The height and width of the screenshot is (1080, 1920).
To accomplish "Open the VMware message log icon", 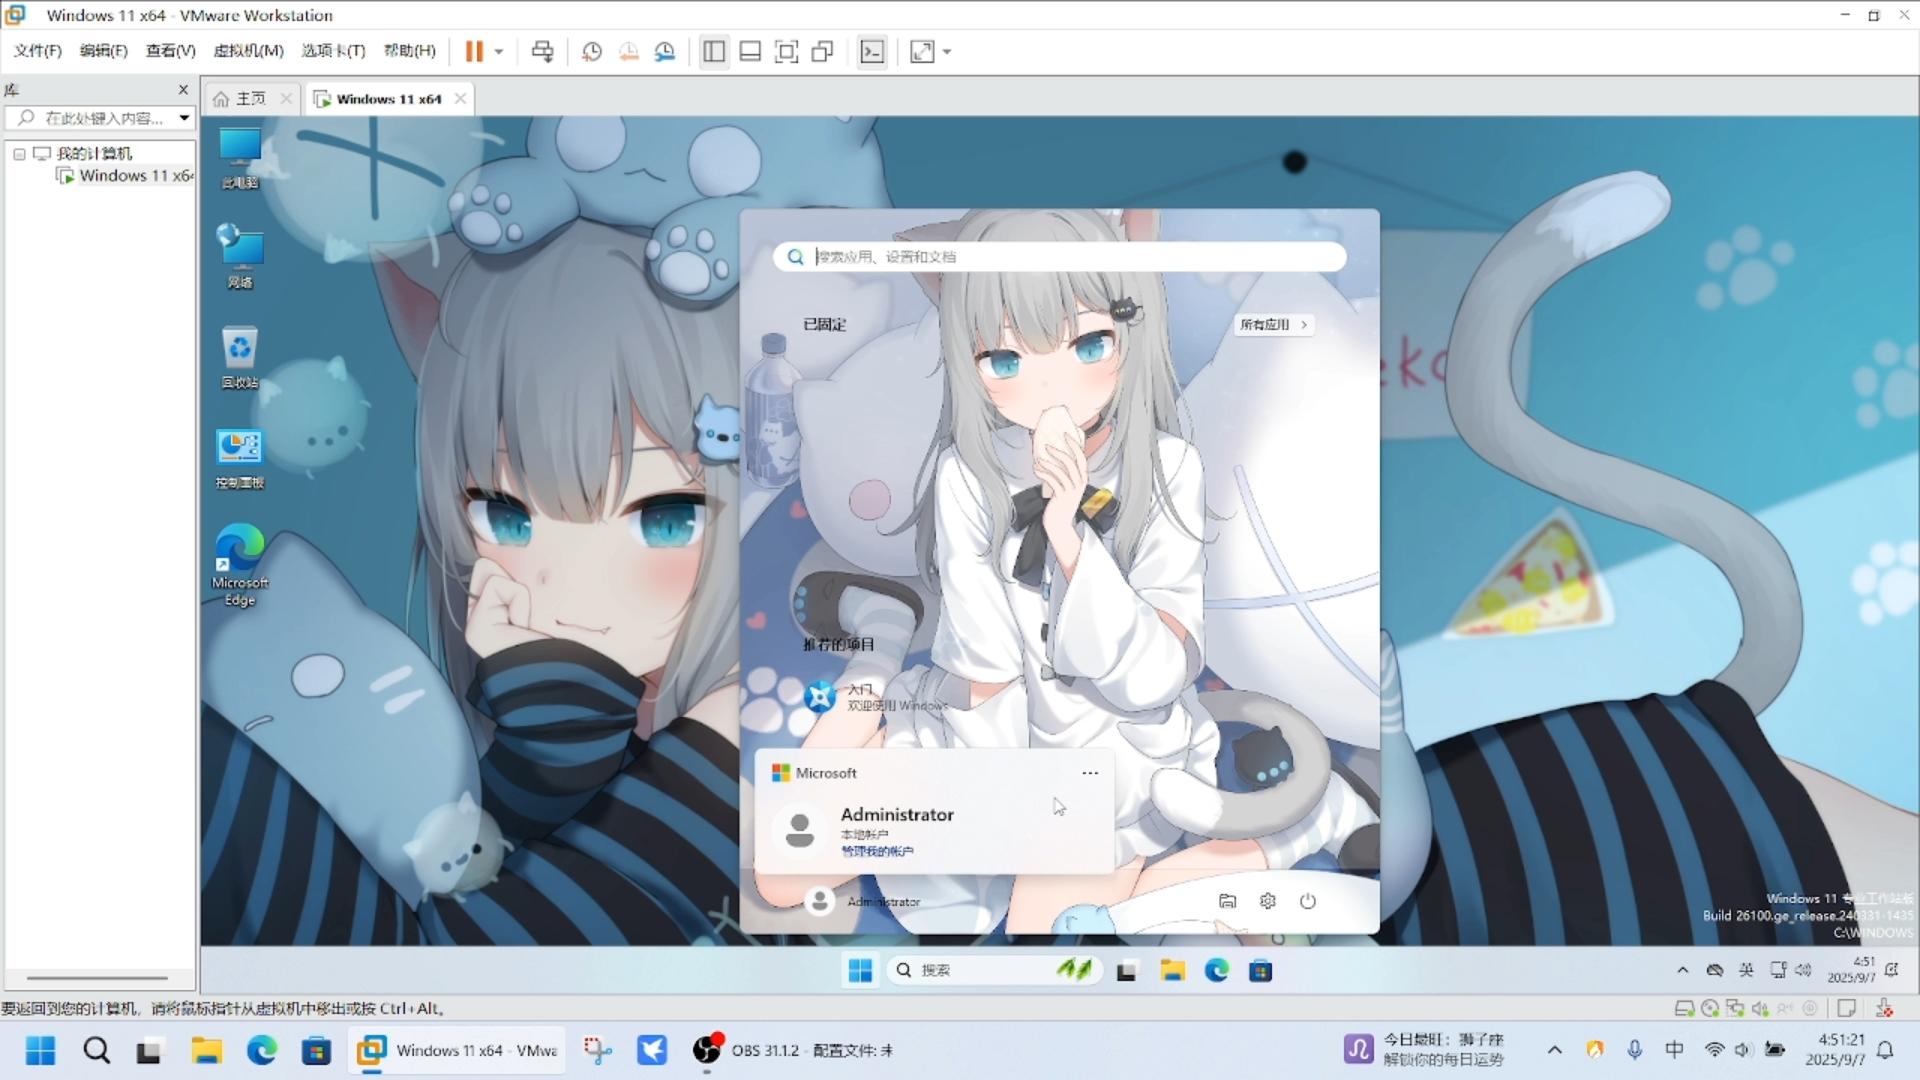I will tap(1847, 1008).
